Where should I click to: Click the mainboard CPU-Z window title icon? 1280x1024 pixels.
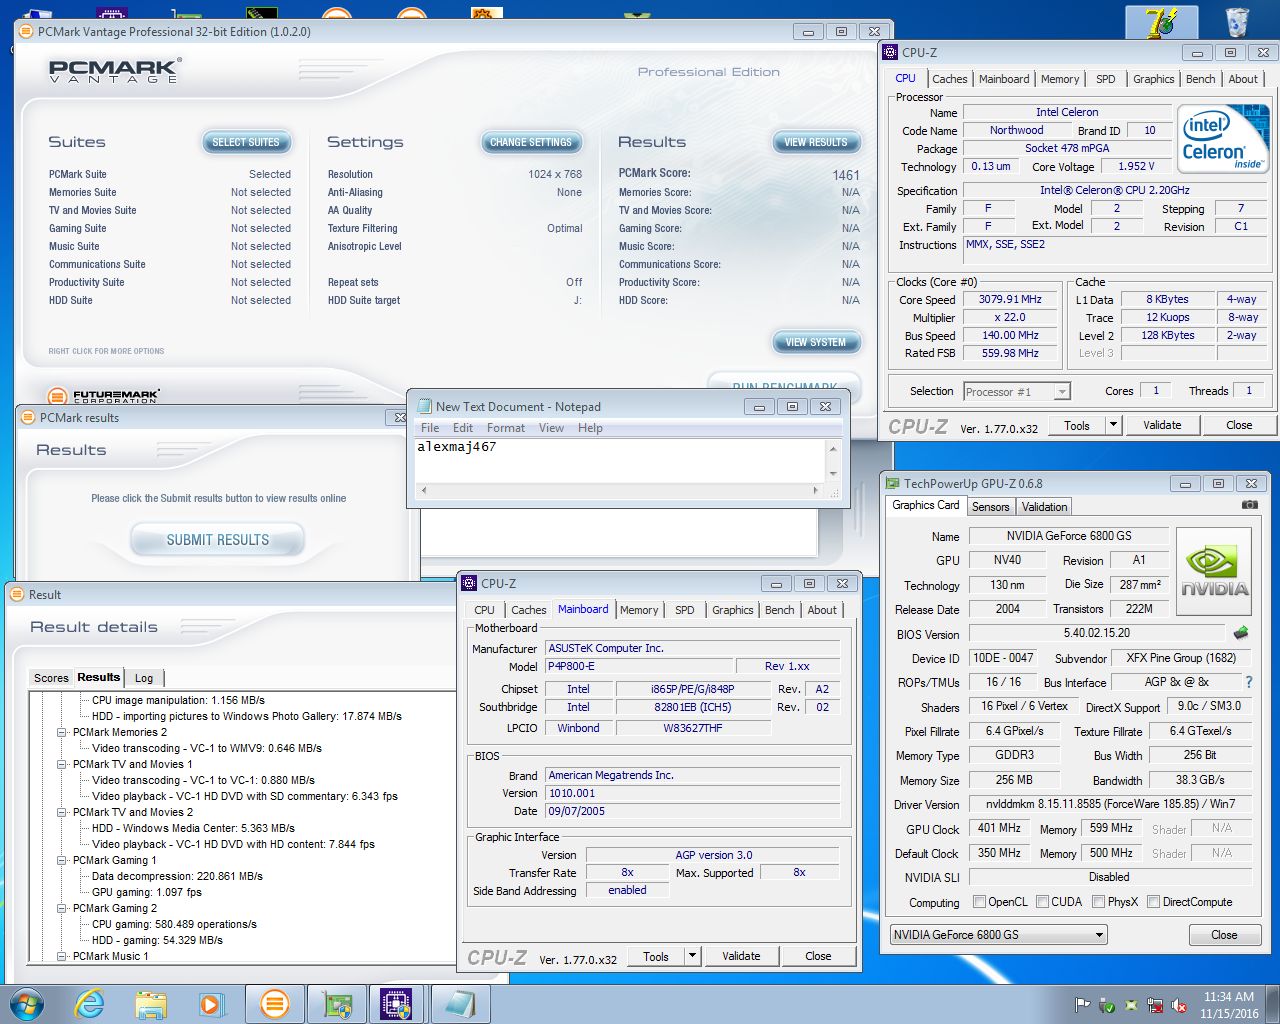click(x=469, y=583)
